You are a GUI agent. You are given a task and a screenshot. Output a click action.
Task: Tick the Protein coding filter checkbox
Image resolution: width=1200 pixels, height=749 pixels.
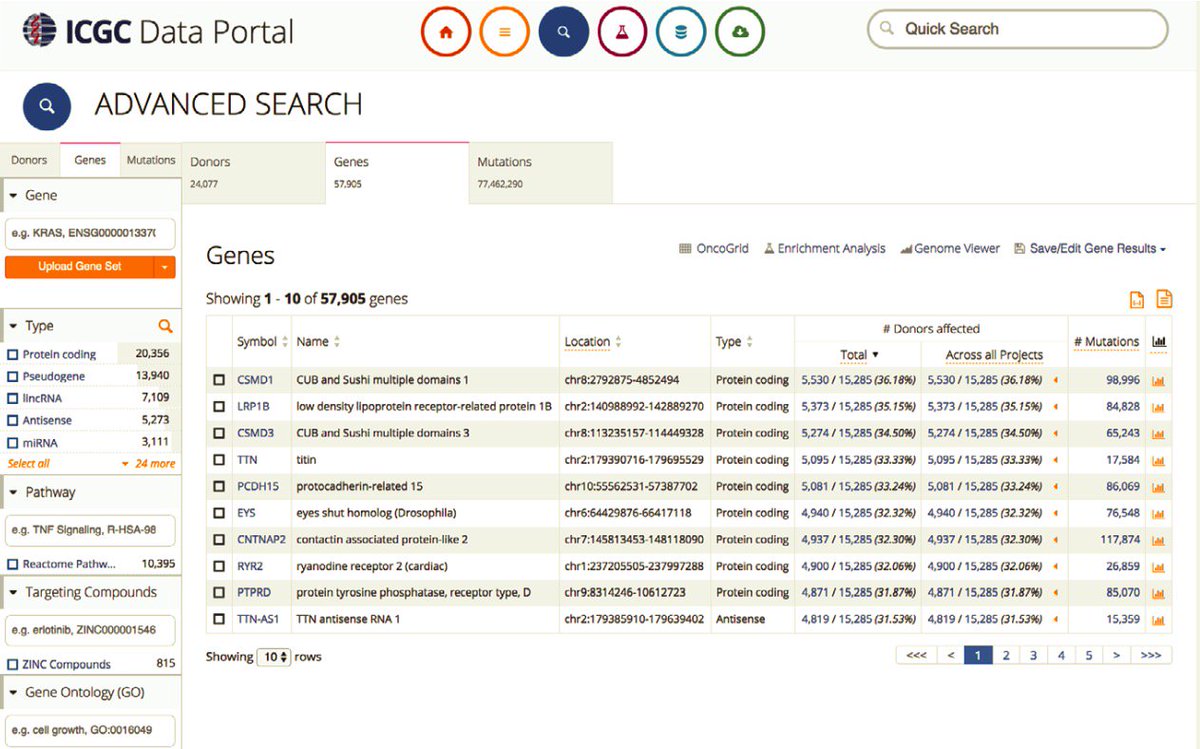13,354
